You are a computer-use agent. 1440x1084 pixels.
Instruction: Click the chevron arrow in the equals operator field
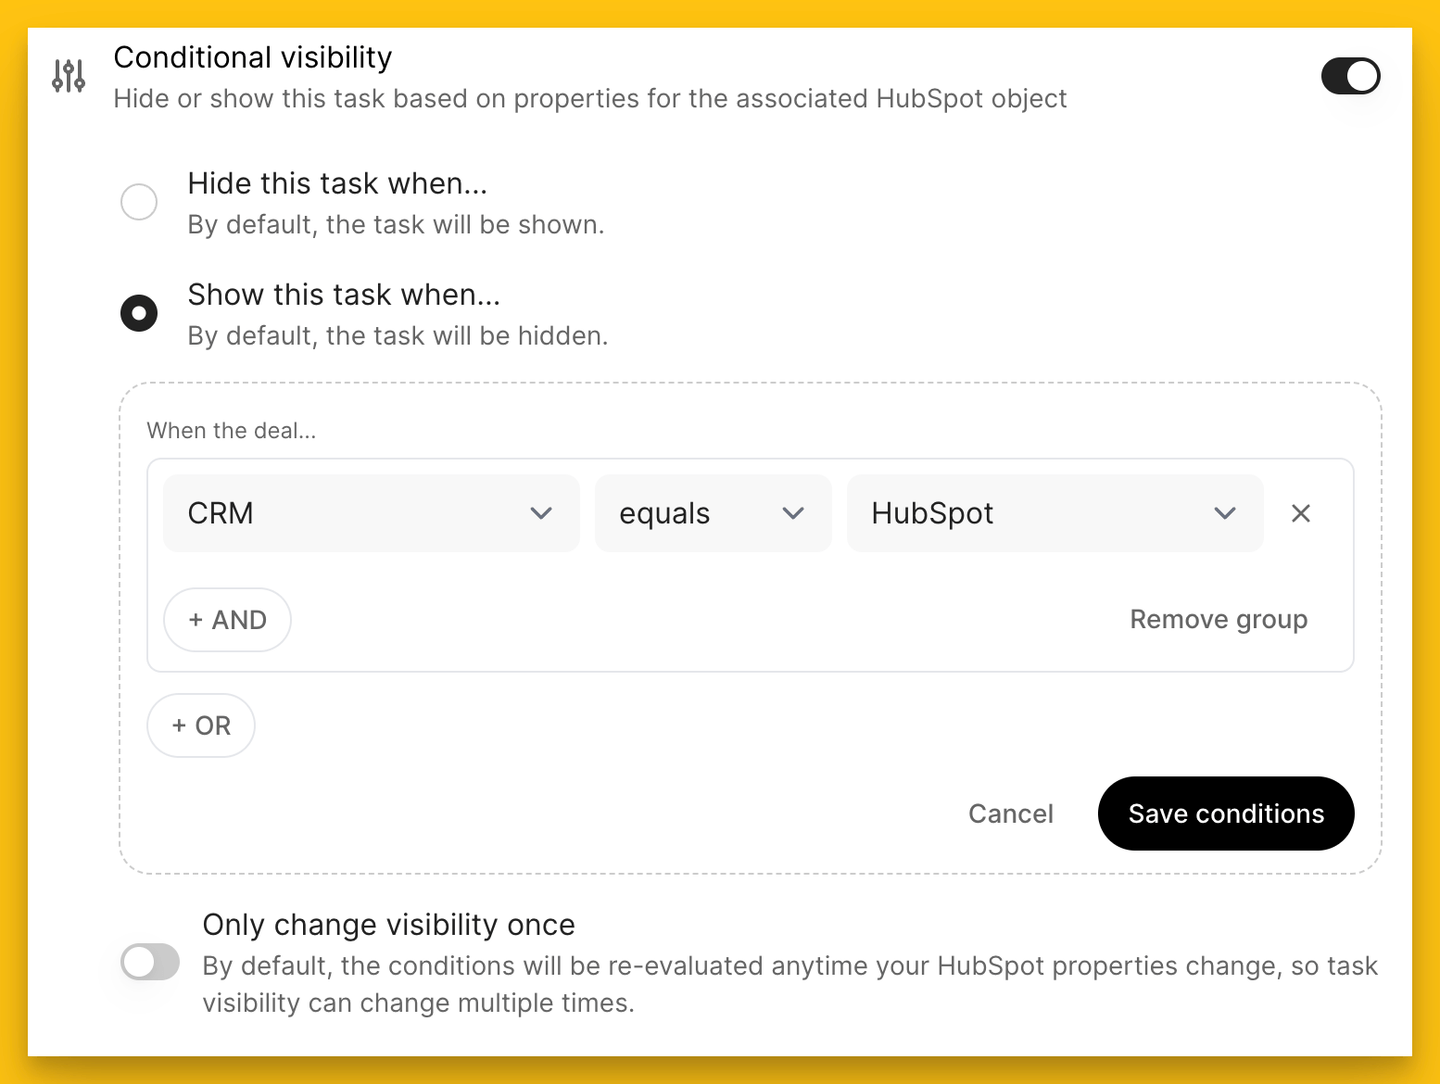tap(793, 513)
